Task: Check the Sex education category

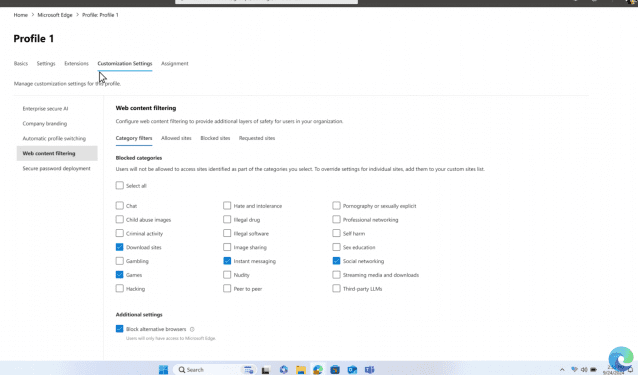Action: tap(336, 247)
